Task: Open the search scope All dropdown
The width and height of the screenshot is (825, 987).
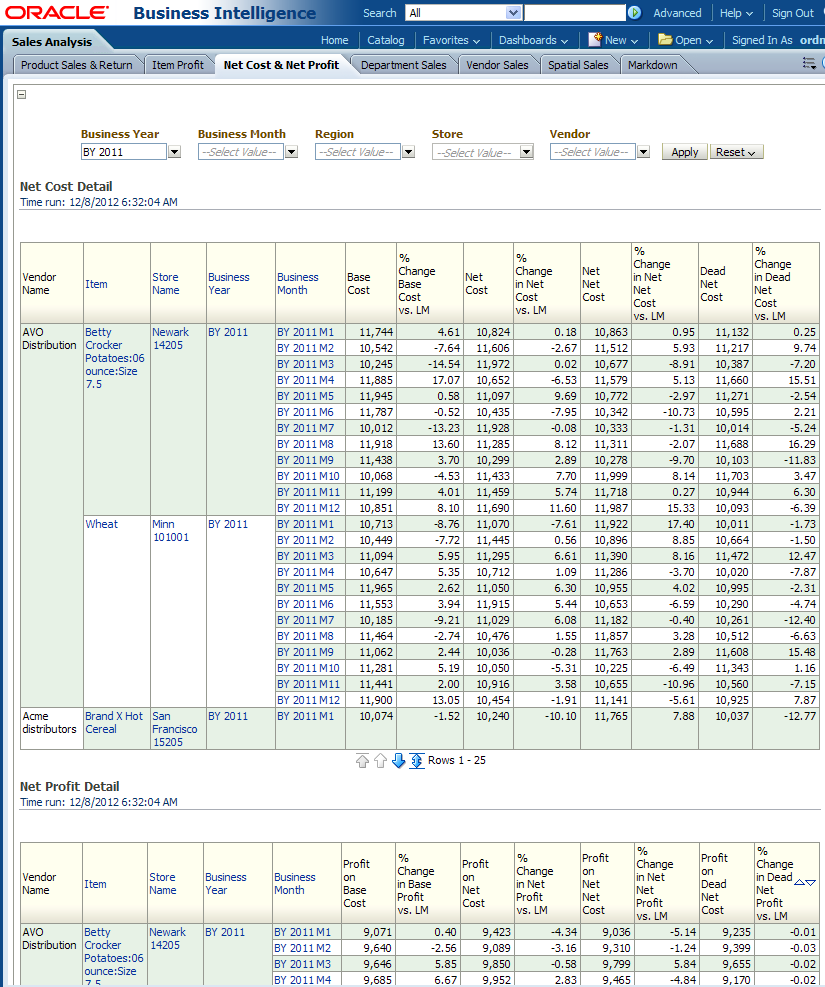Action: pos(514,13)
